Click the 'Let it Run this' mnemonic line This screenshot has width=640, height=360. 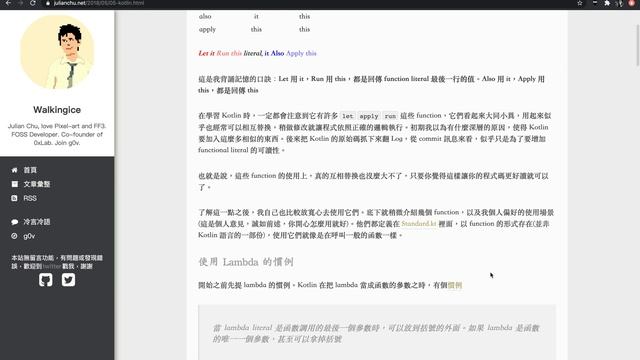click(x=257, y=53)
